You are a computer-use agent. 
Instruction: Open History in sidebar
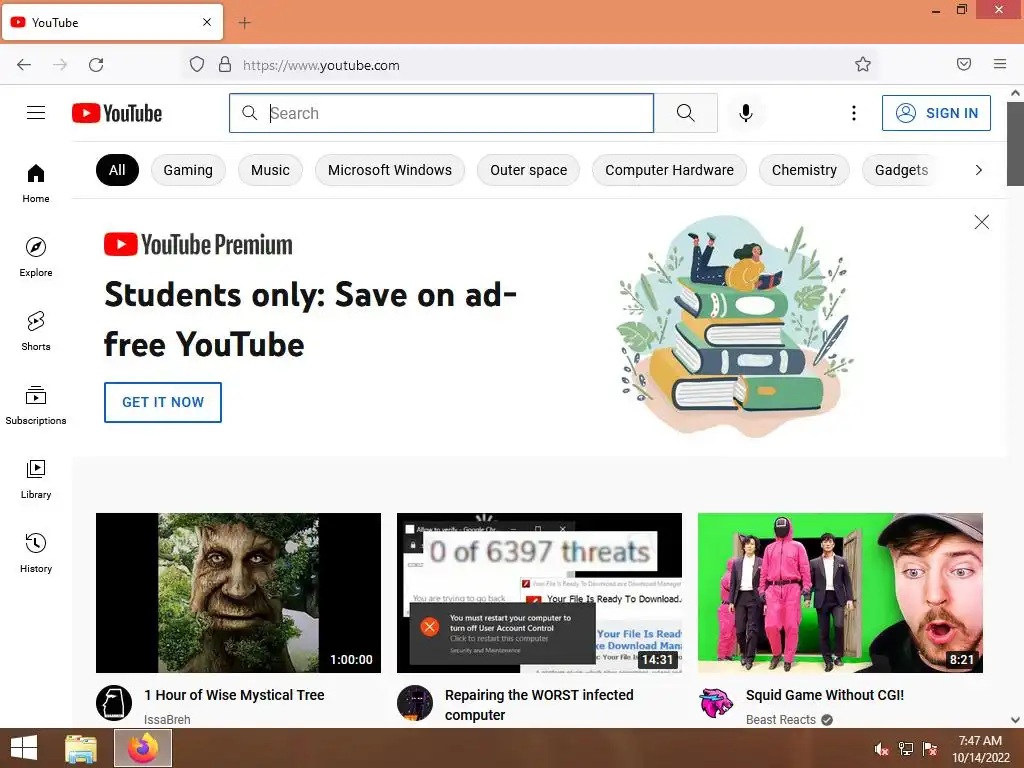pos(36,553)
